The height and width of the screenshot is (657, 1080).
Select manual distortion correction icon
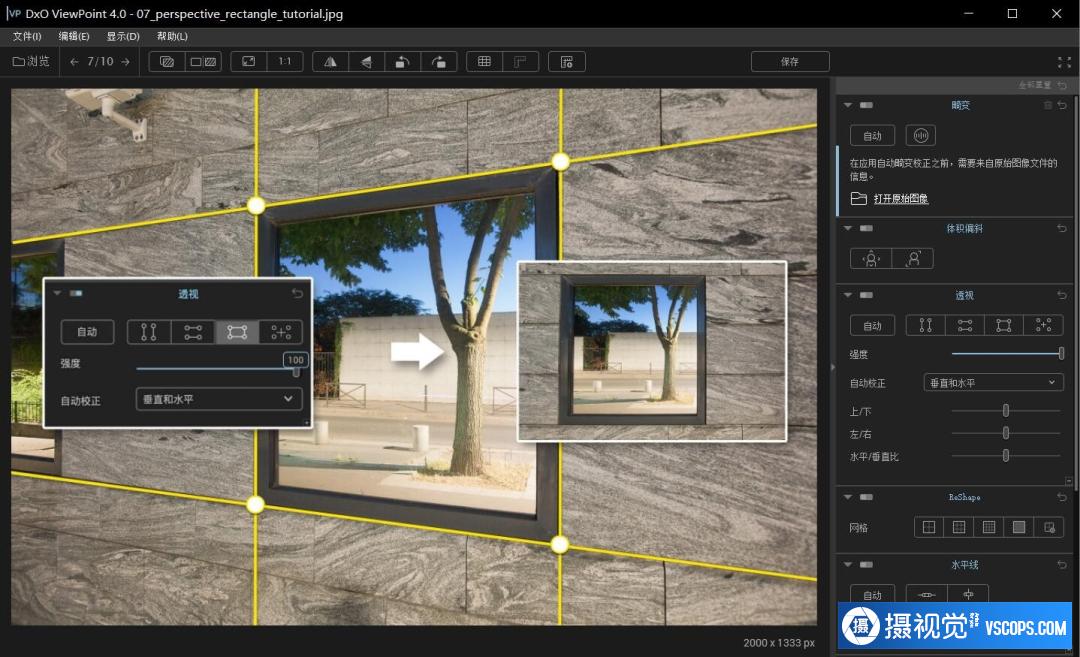(x=921, y=135)
